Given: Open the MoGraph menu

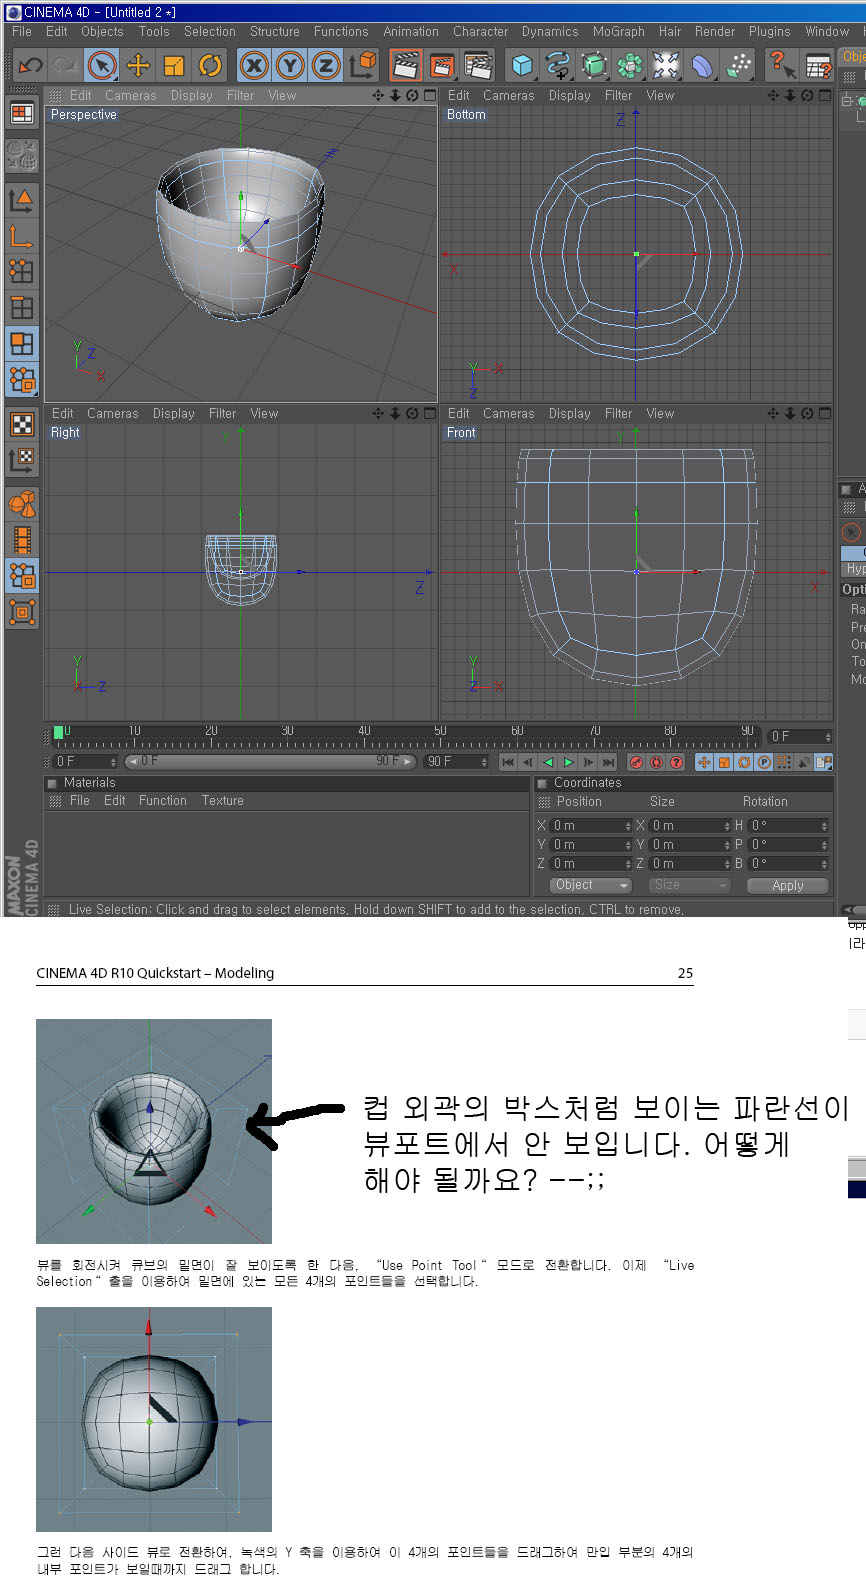Looking at the screenshot, I should pos(619,32).
